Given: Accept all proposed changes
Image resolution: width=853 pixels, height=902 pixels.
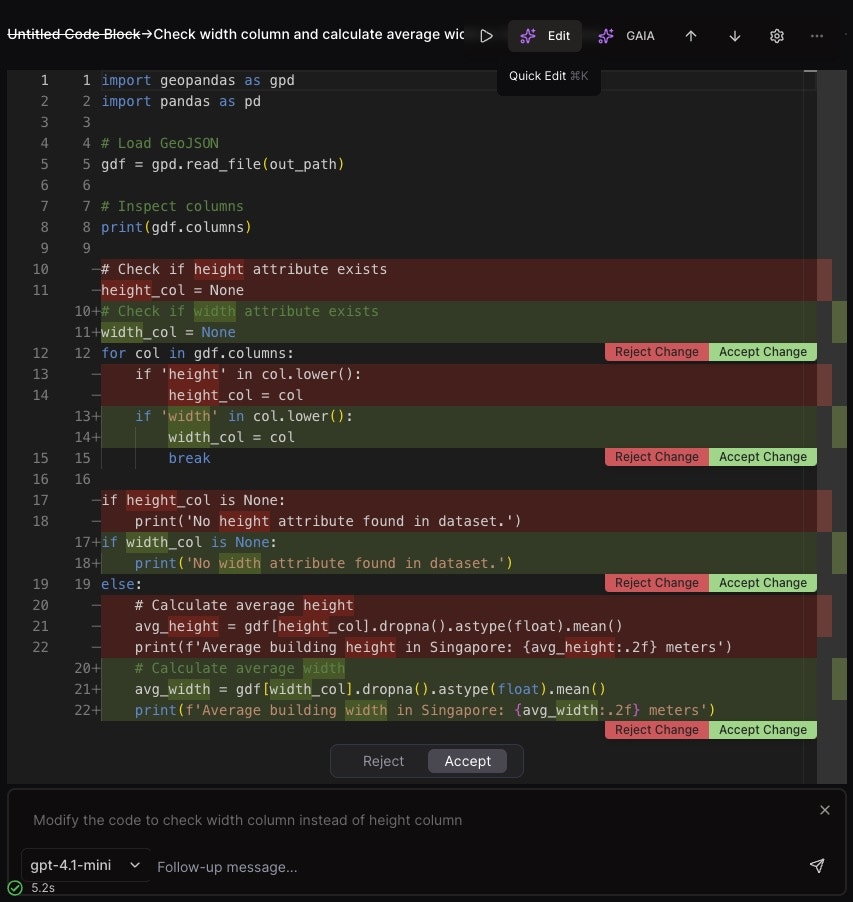Looking at the screenshot, I should [x=468, y=761].
